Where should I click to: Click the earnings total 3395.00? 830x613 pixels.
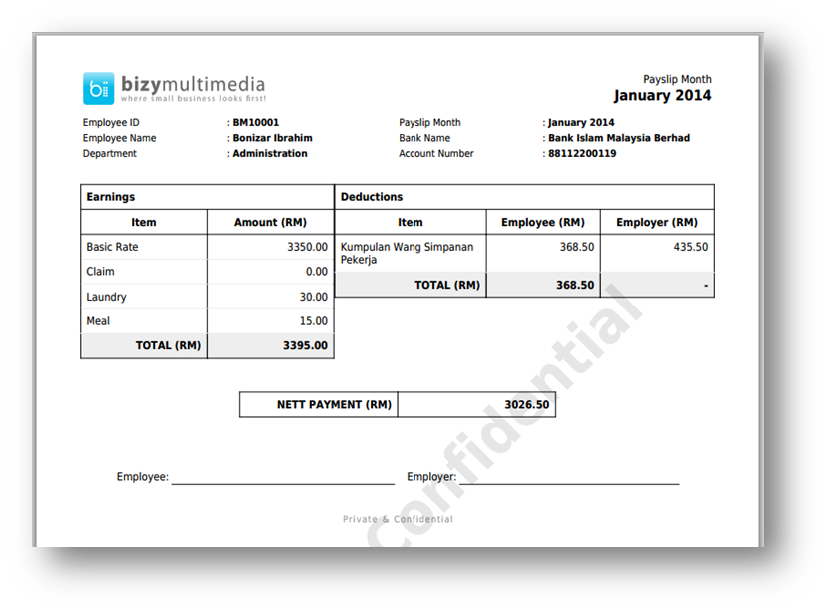tap(305, 346)
